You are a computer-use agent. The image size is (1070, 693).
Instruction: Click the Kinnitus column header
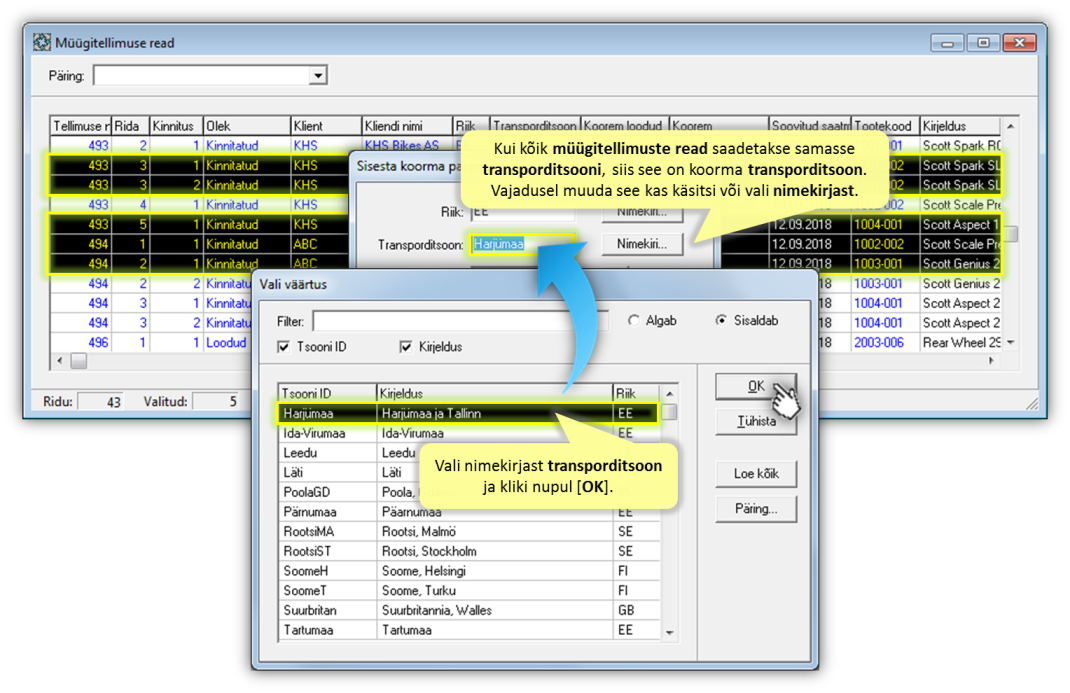point(177,126)
